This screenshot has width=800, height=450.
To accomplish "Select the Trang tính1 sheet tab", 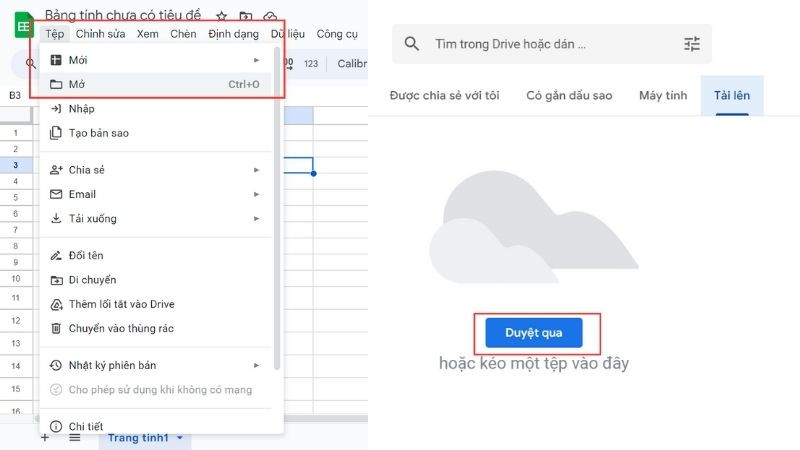I will coord(145,438).
